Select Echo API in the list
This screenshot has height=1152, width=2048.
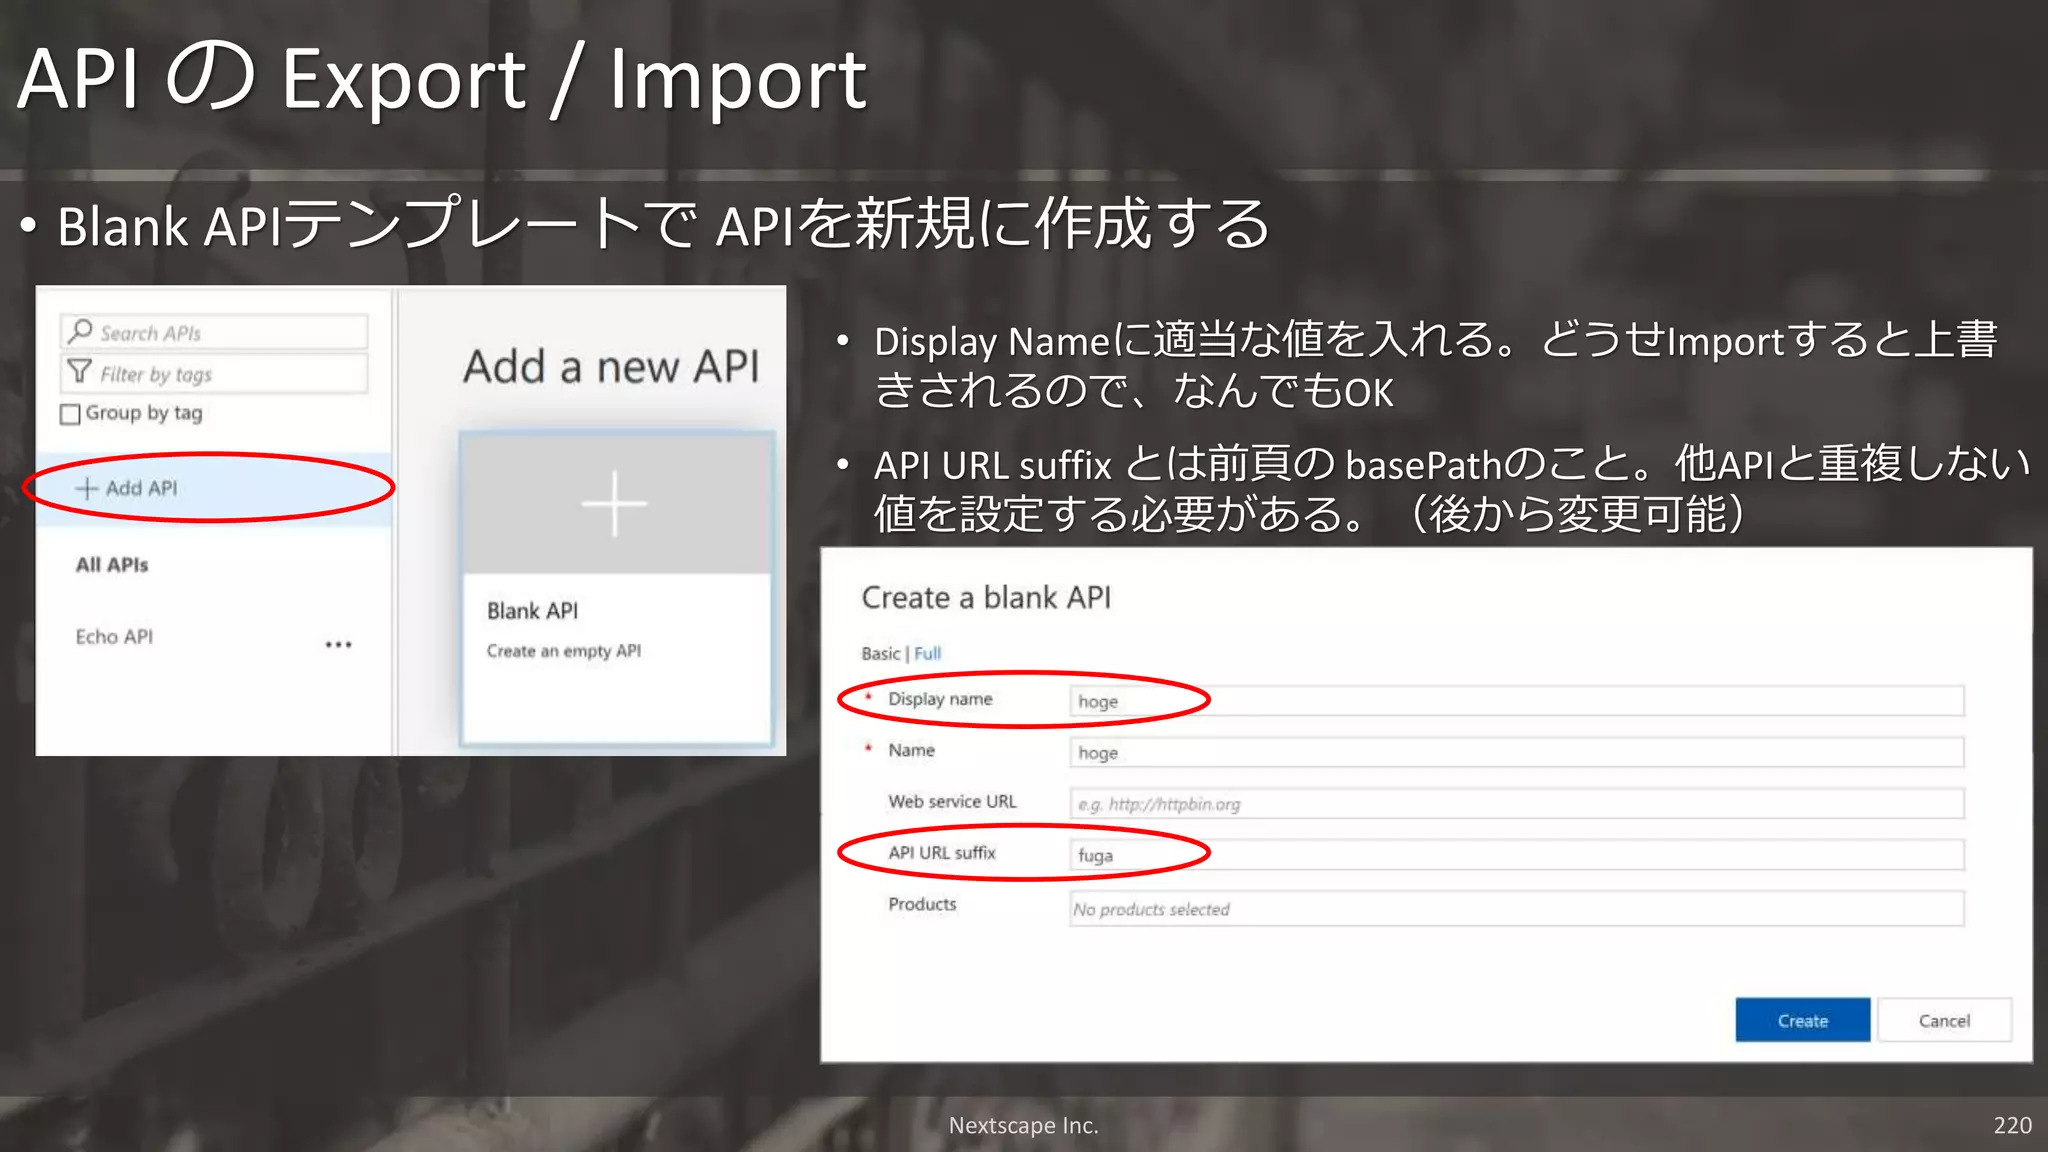pos(114,637)
